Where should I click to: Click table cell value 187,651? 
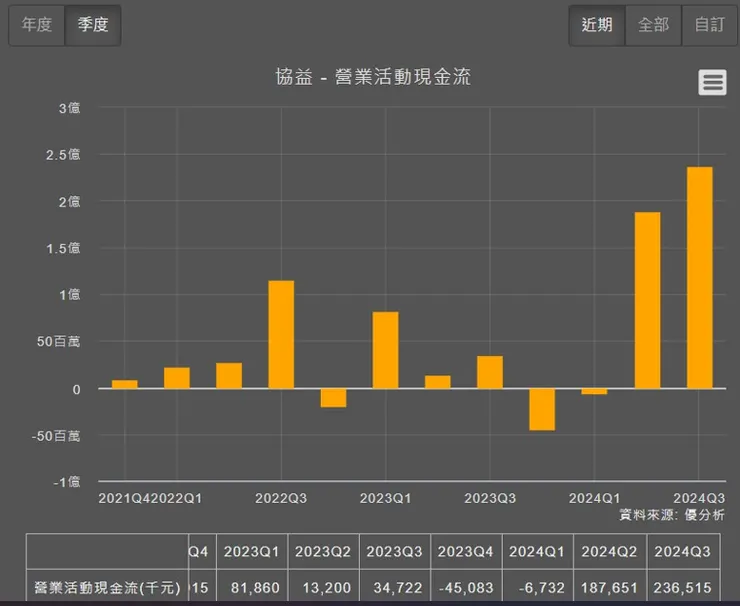(609, 588)
